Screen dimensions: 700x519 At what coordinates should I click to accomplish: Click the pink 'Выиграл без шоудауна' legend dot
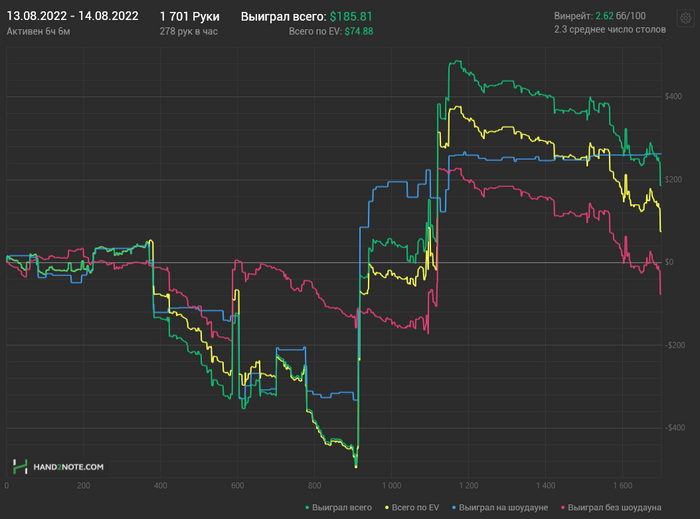point(563,508)
